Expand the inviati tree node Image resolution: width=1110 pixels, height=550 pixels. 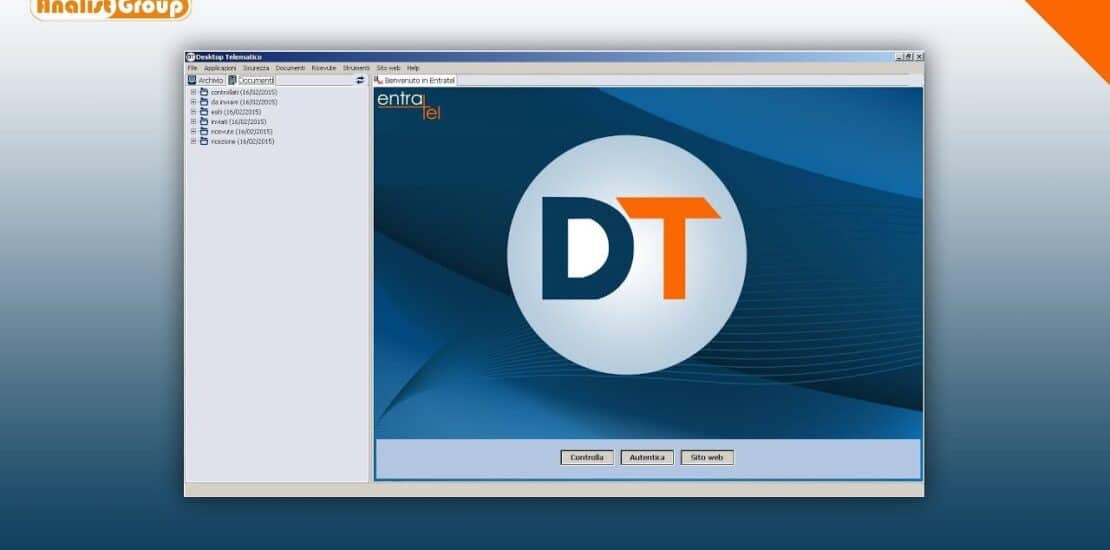193,122
